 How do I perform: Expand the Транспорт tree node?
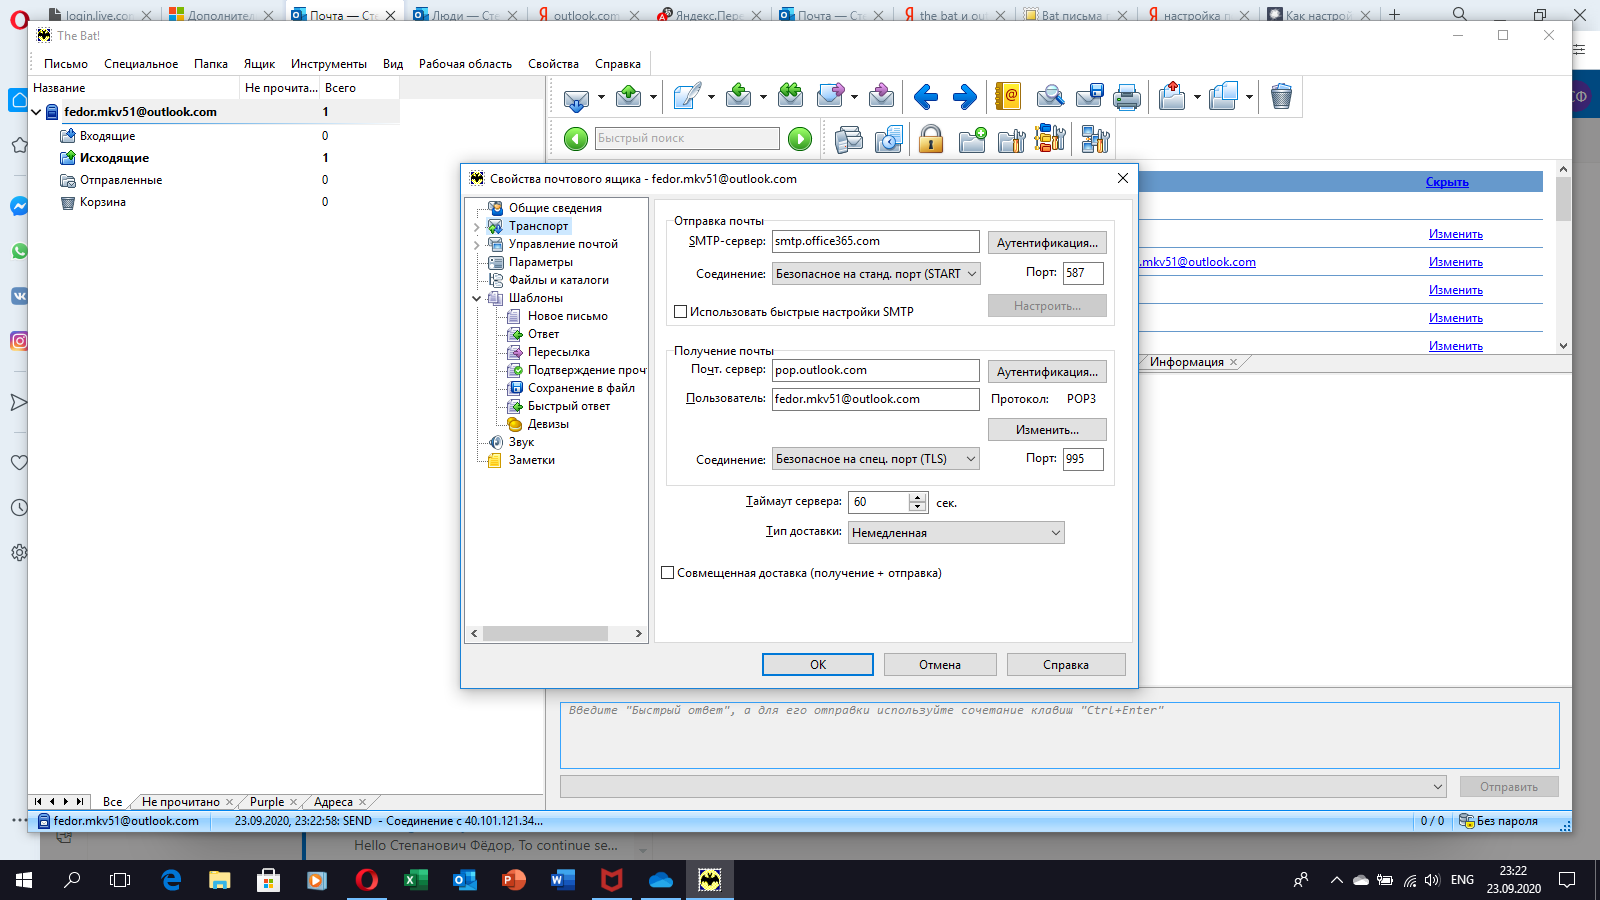(476, 227)
